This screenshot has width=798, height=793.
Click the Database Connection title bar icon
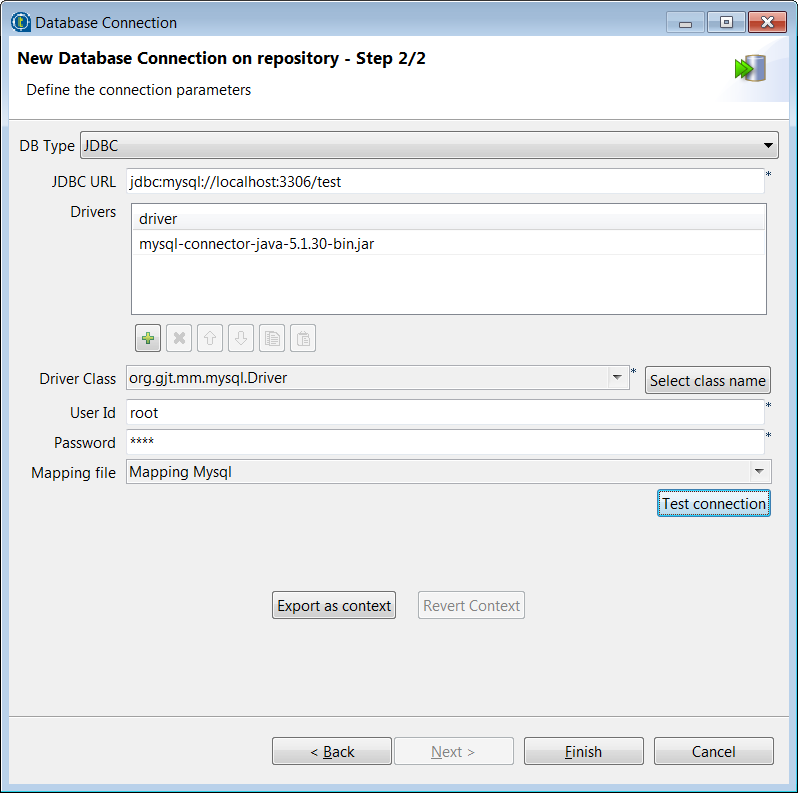pyautogui.click(x=20, y=22)
